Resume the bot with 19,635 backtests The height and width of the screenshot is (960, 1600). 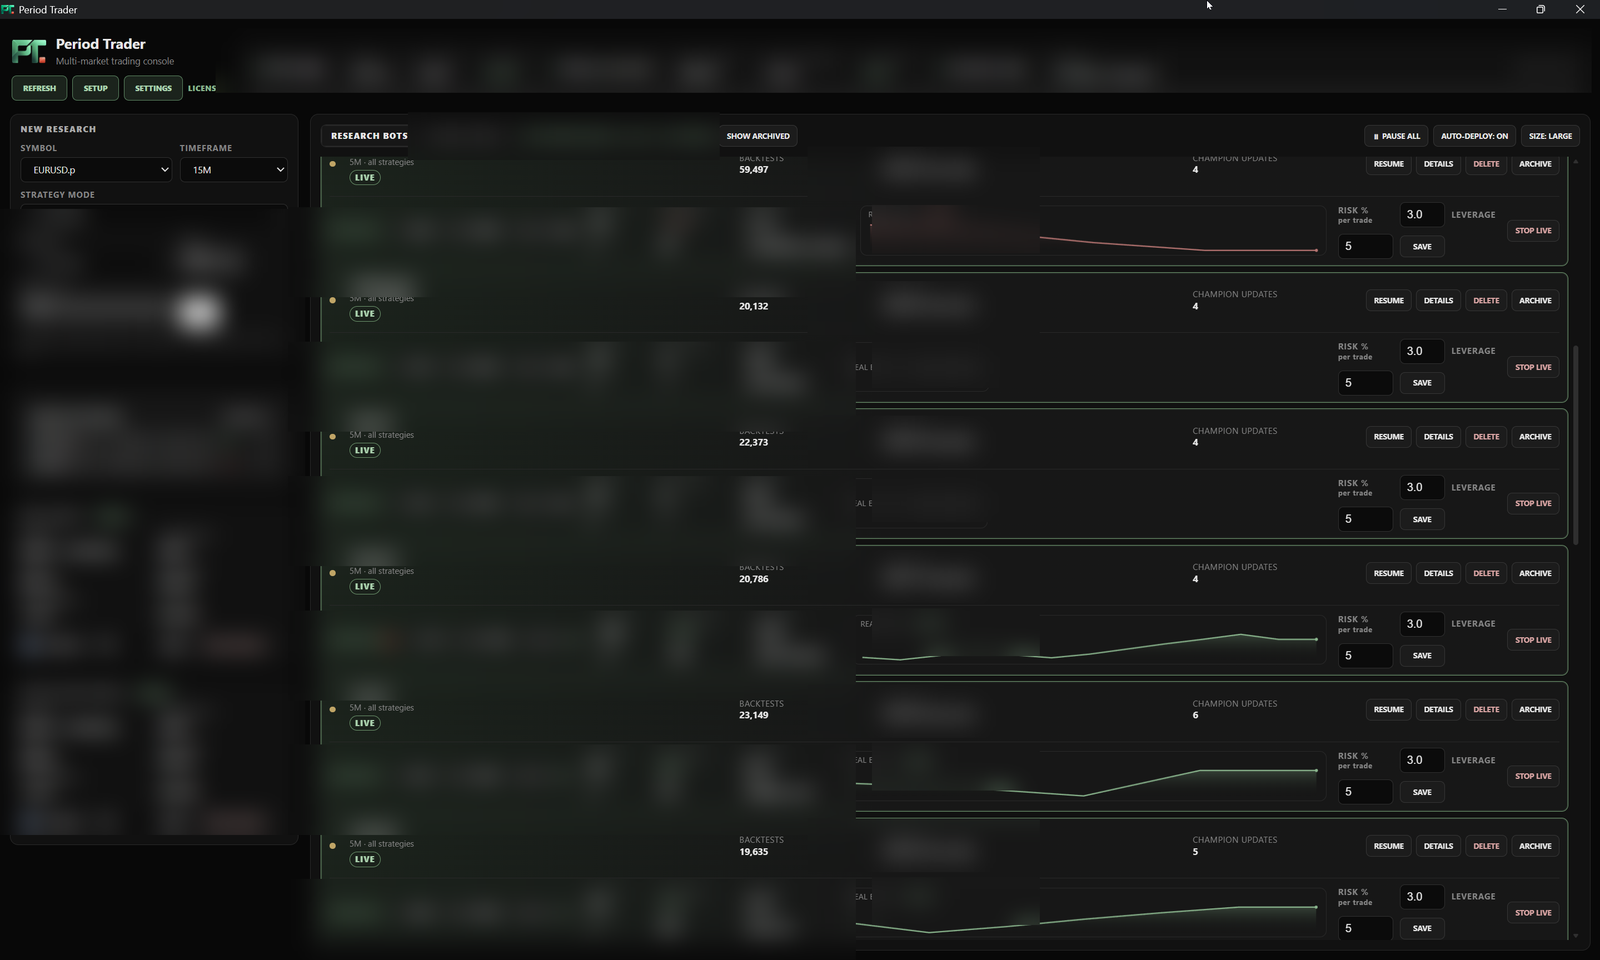click(1388, 846)
